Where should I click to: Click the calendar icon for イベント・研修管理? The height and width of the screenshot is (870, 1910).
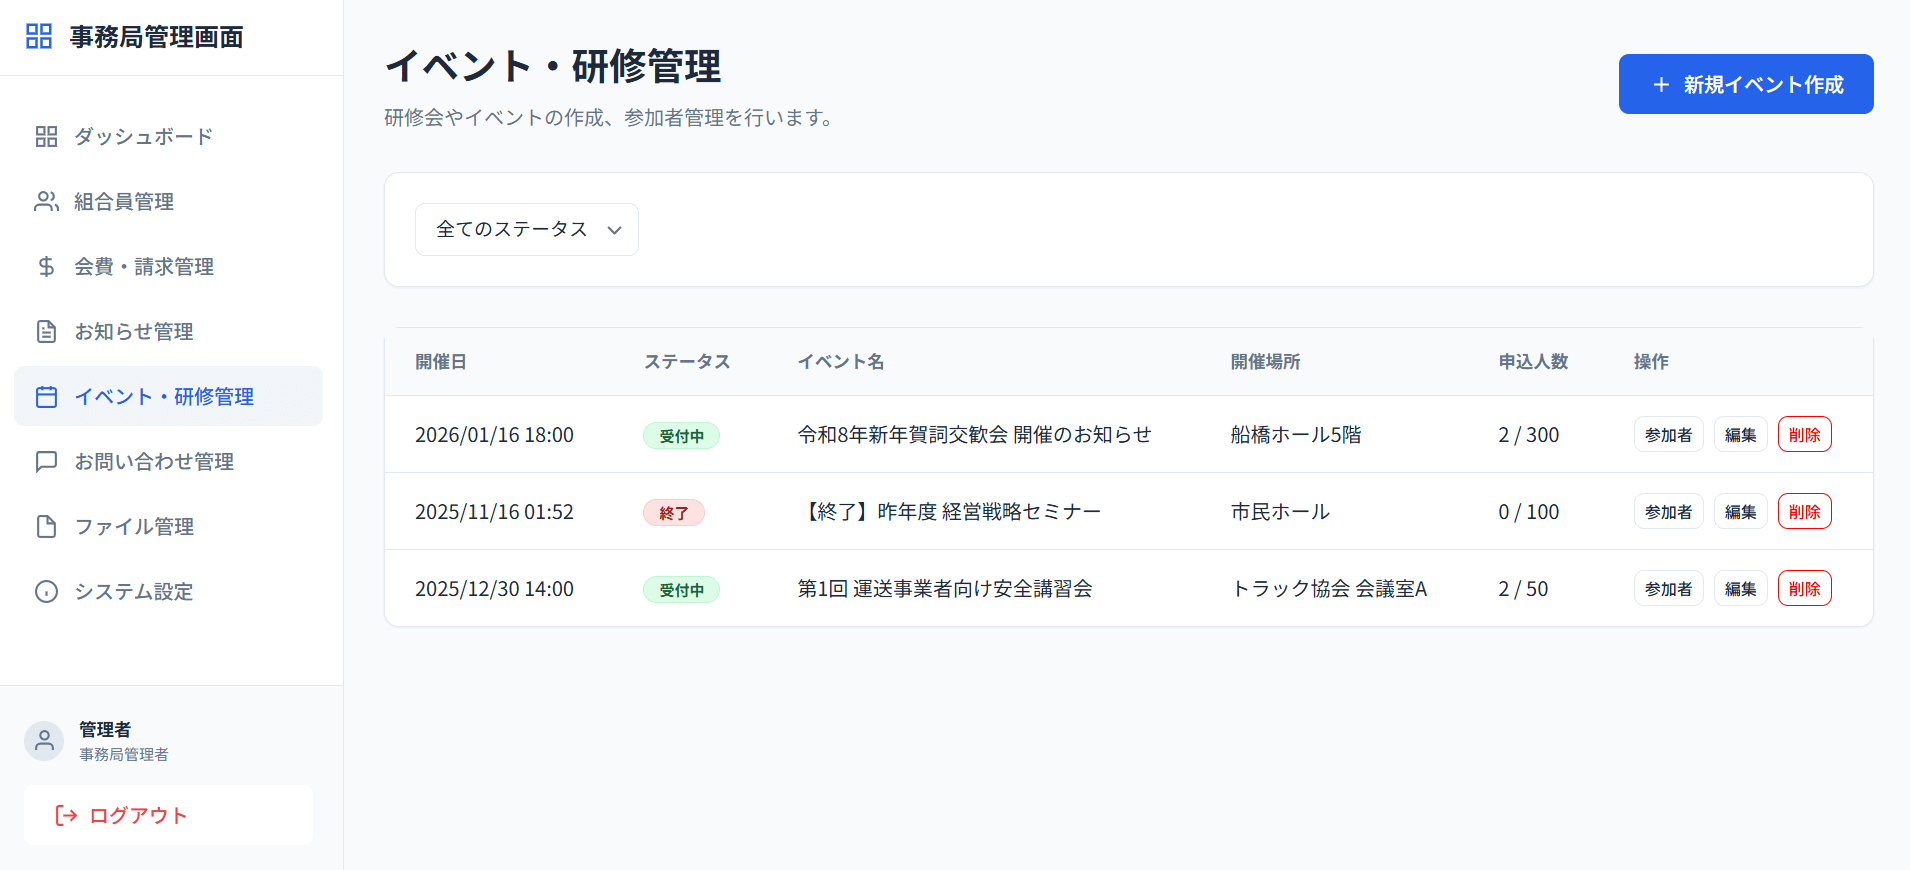click(x=46, y=397)
